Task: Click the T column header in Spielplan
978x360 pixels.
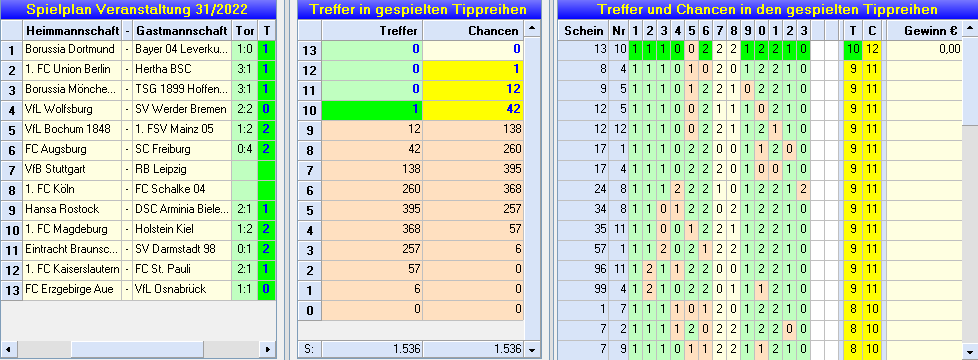Action: point(267,31)
